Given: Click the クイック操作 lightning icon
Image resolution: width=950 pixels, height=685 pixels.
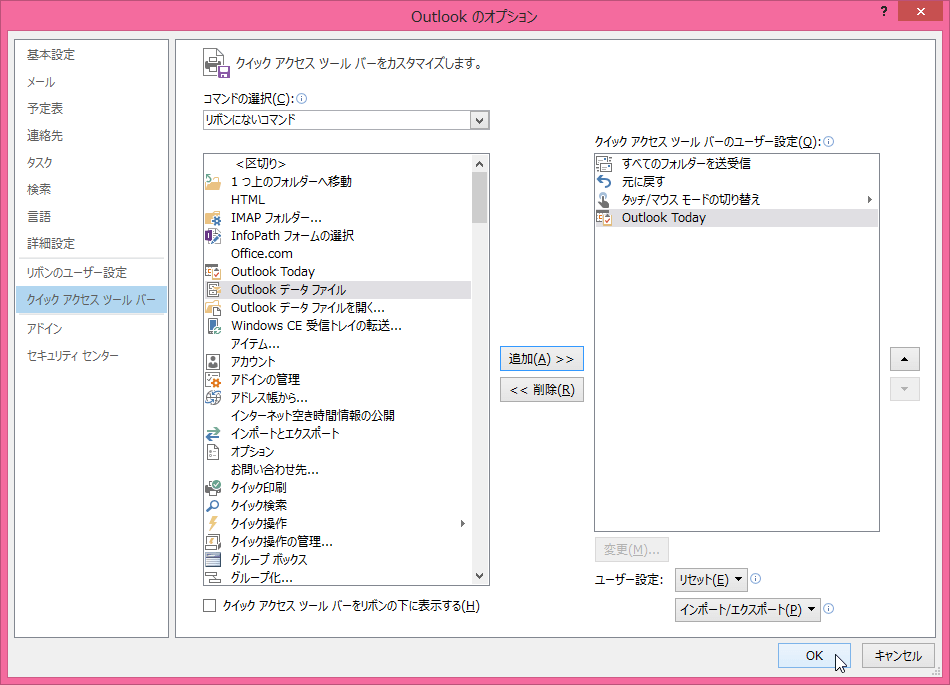Looking at the screenshot, I should [213, 524].
